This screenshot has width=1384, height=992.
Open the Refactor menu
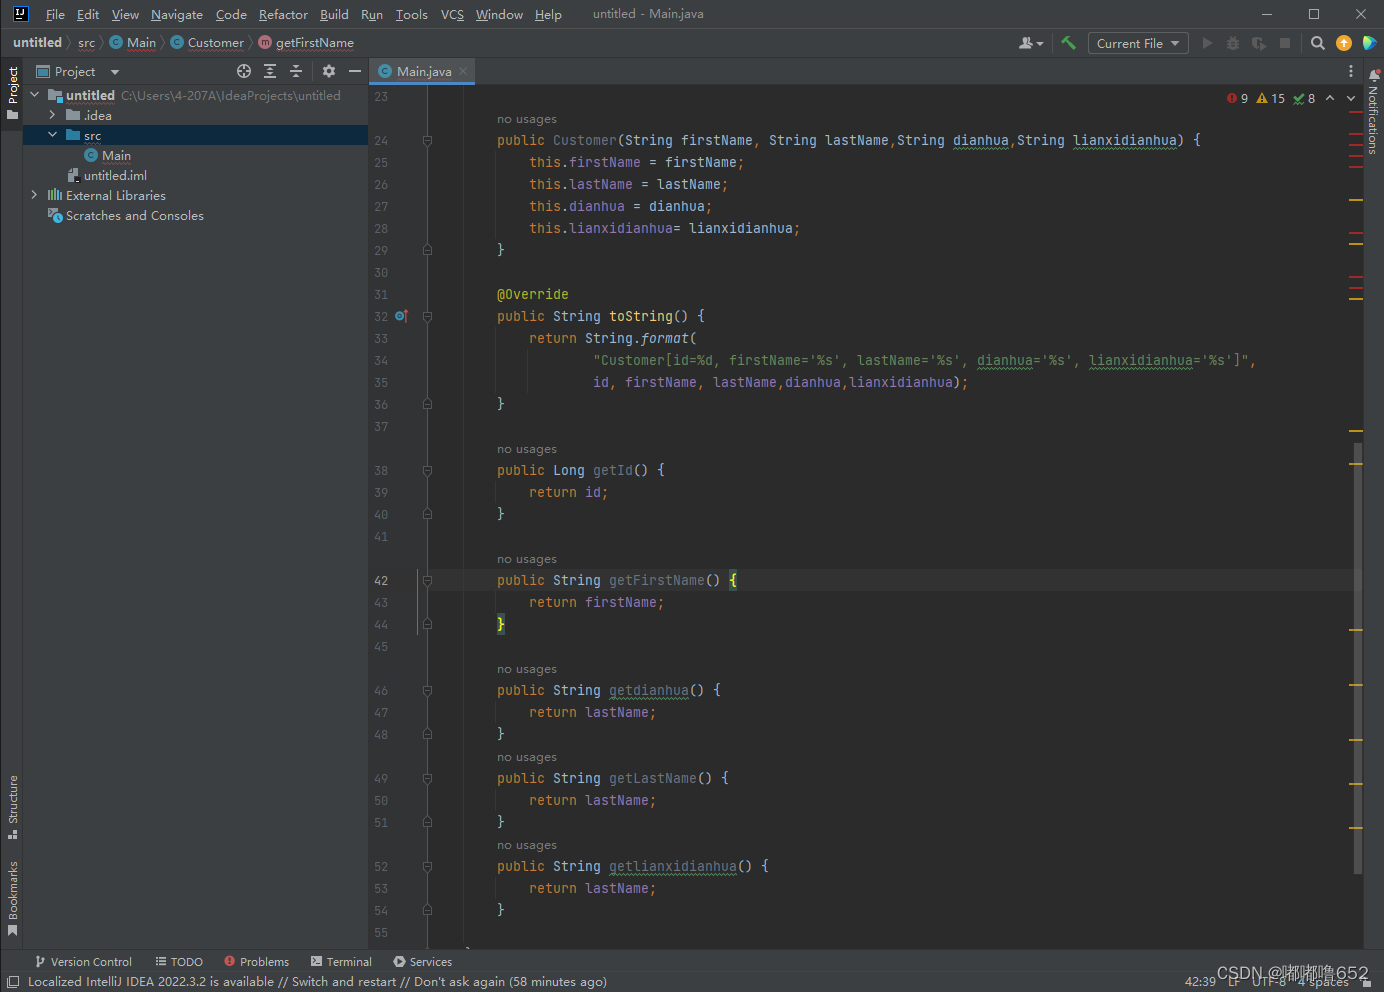[x=283, y=14]
